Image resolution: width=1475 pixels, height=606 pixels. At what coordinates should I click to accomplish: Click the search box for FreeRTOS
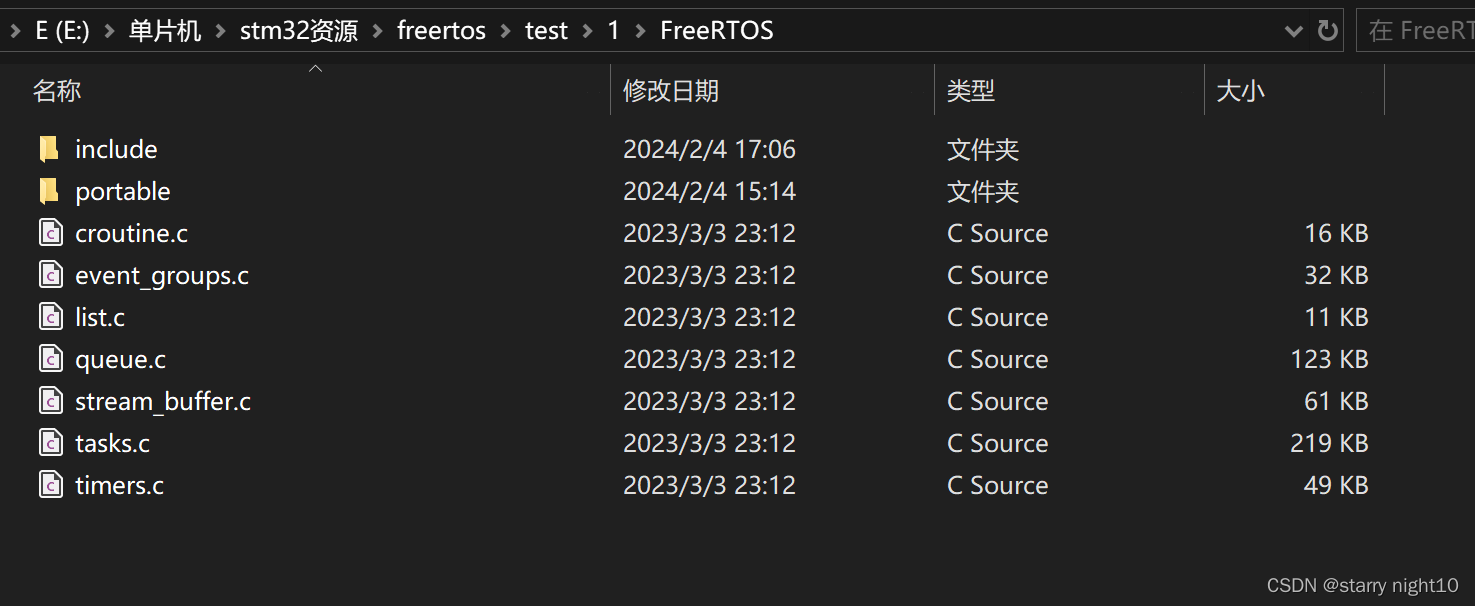point(1416,31)
